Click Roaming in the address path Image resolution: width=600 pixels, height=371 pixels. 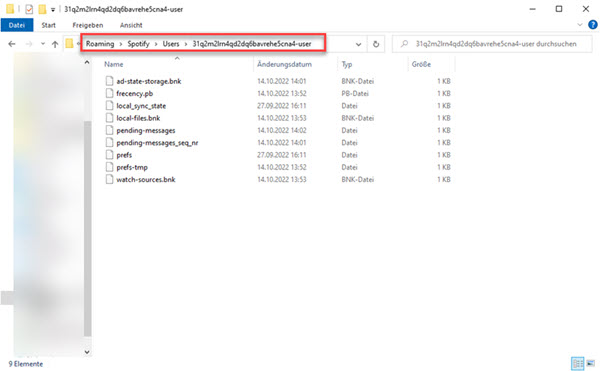[100, 44]
